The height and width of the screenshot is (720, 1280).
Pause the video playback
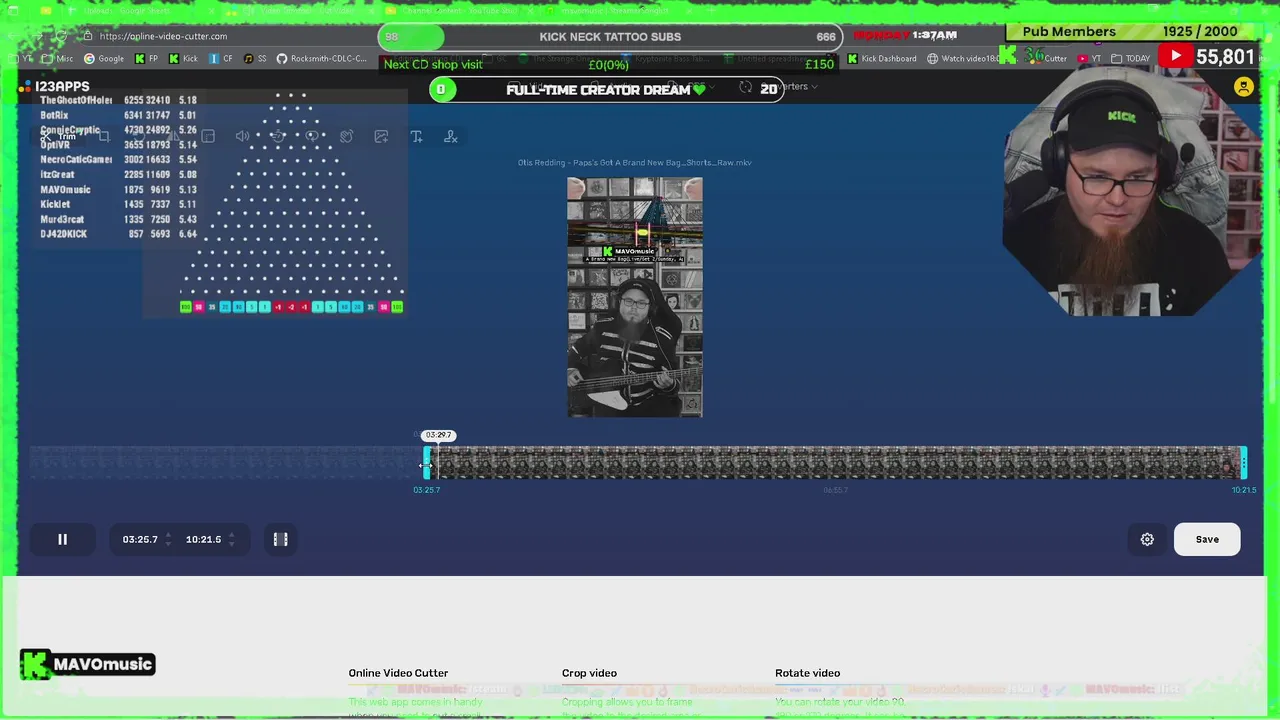pyautogui.click(x=62, y=539)
